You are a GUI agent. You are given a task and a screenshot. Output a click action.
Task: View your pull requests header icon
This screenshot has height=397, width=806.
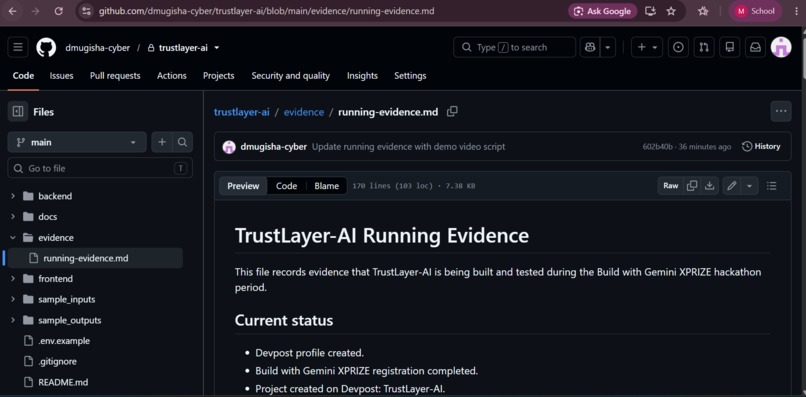coord(704,47)
